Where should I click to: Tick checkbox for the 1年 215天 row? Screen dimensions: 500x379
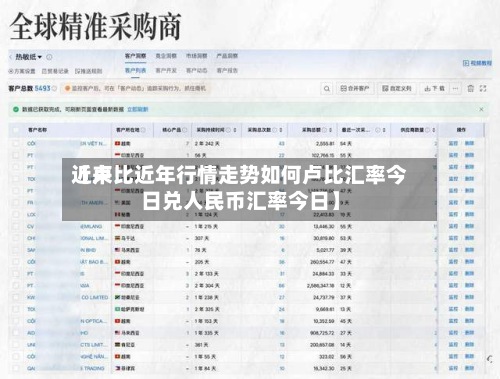pos(15,226)
